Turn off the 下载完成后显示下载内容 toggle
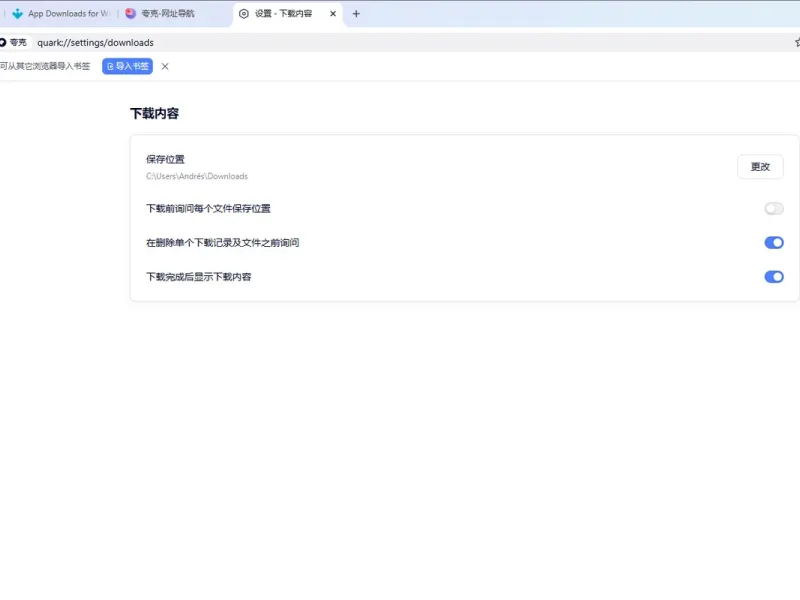This screenshot has height=600, width=800. 774,277
